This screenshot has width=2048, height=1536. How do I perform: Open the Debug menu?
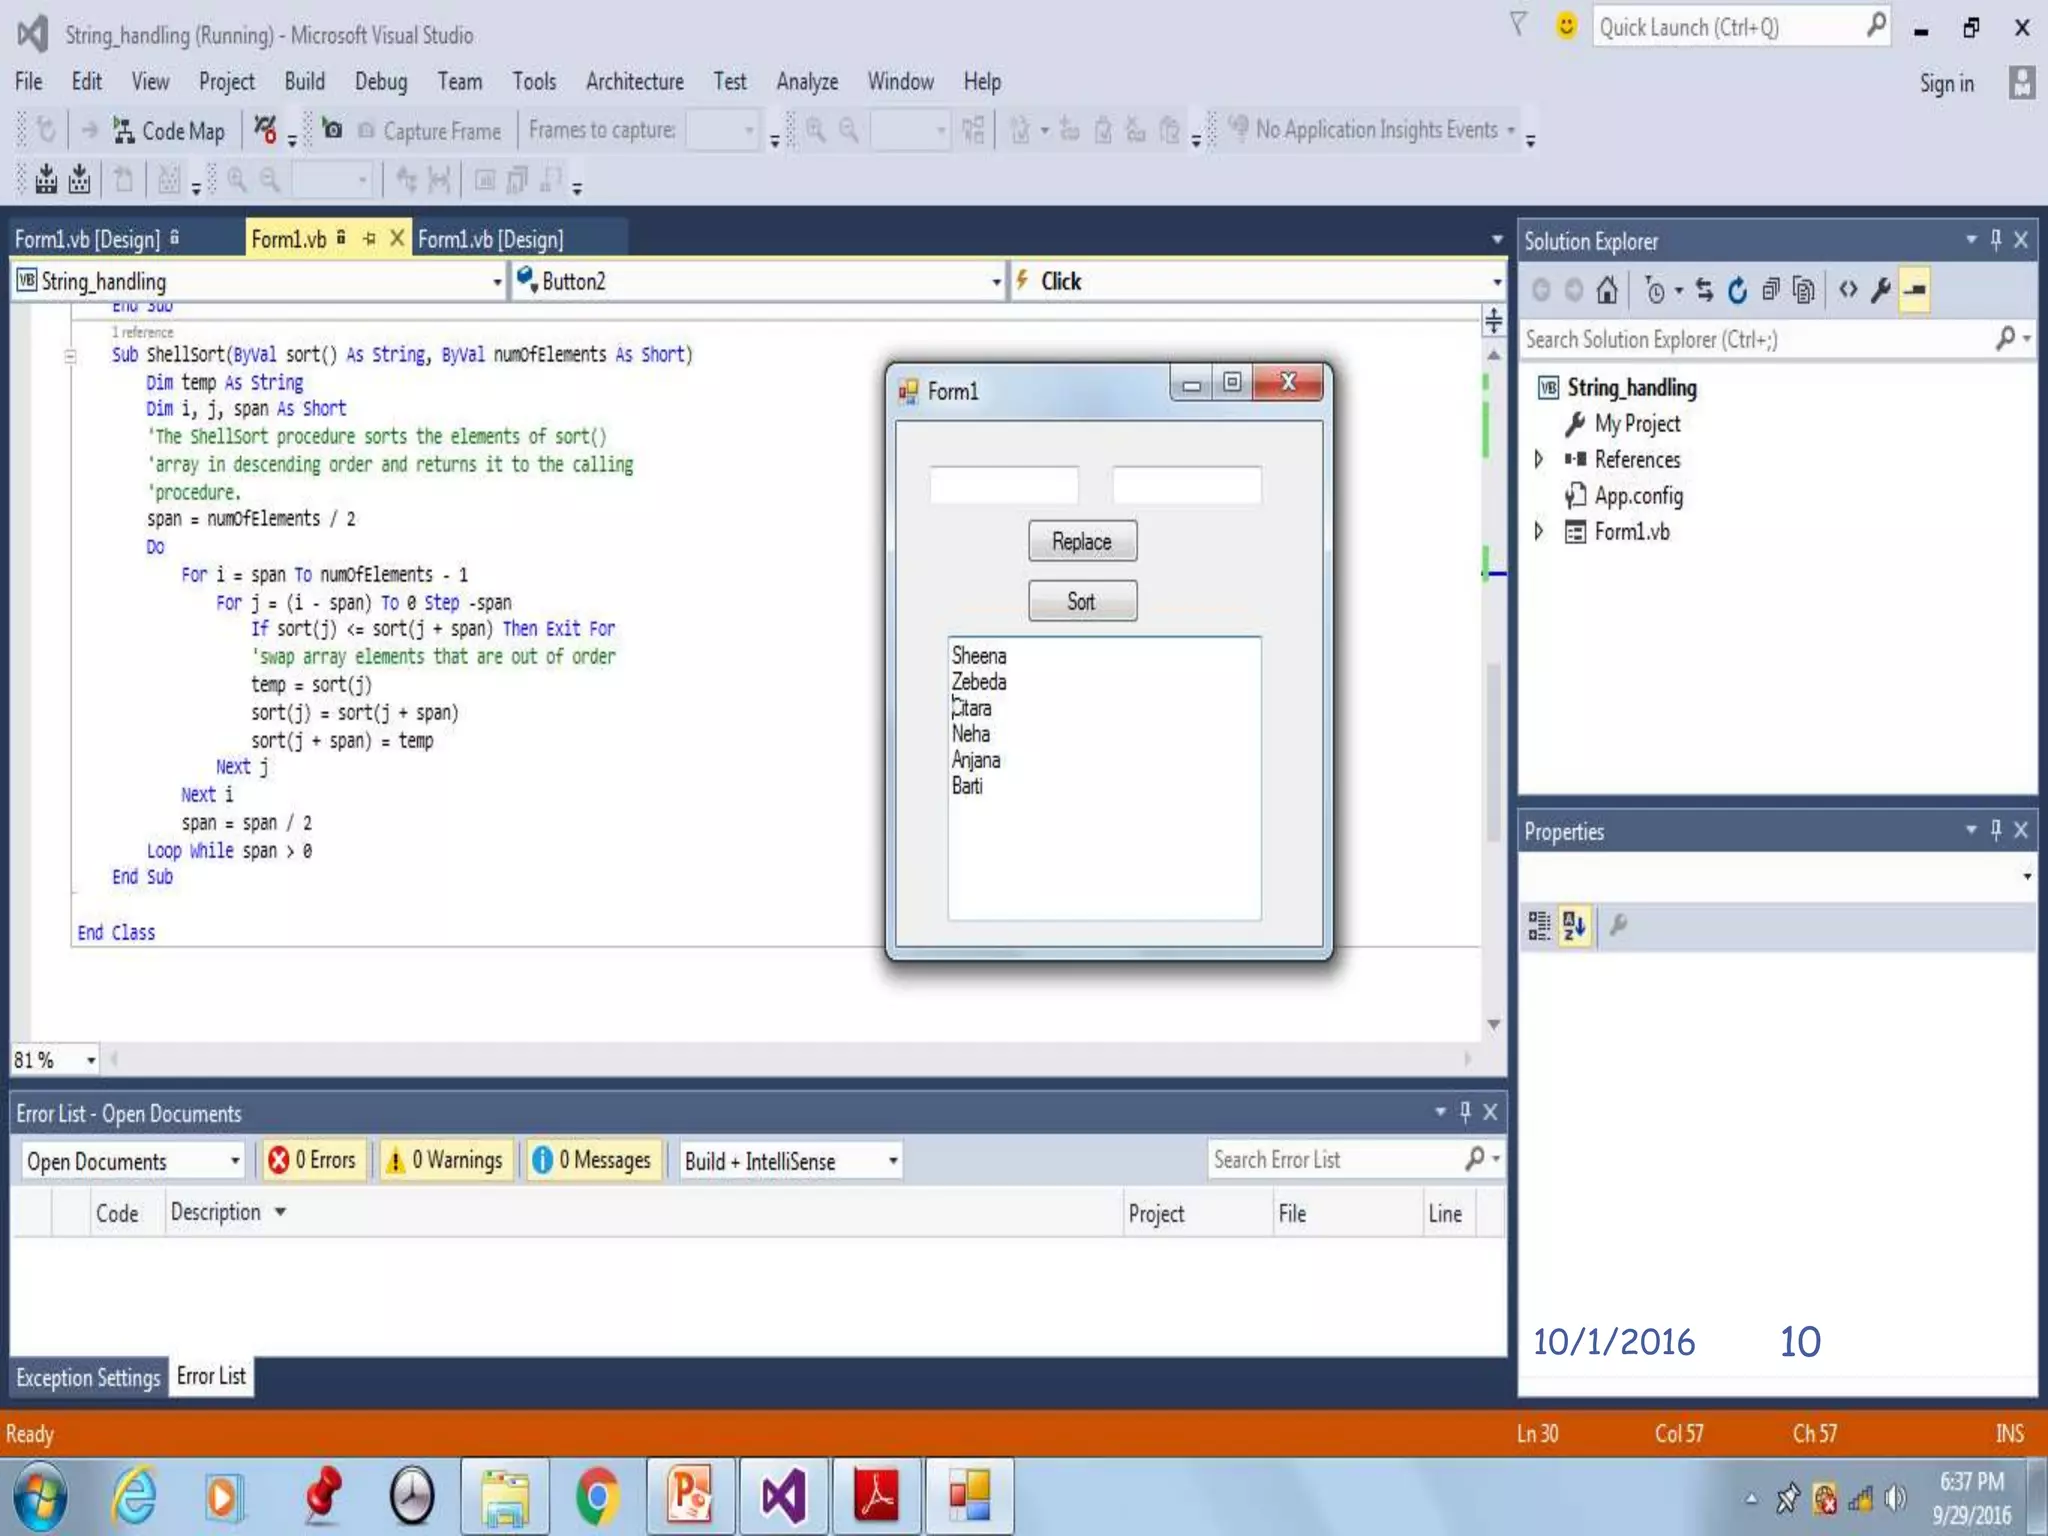(380, 82)
